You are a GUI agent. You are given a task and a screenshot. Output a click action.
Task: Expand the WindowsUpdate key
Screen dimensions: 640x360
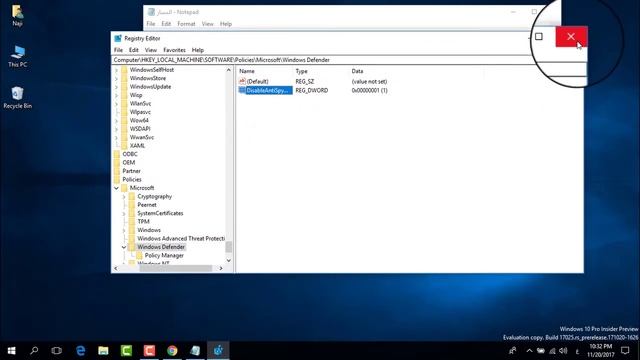coord(116,87)
